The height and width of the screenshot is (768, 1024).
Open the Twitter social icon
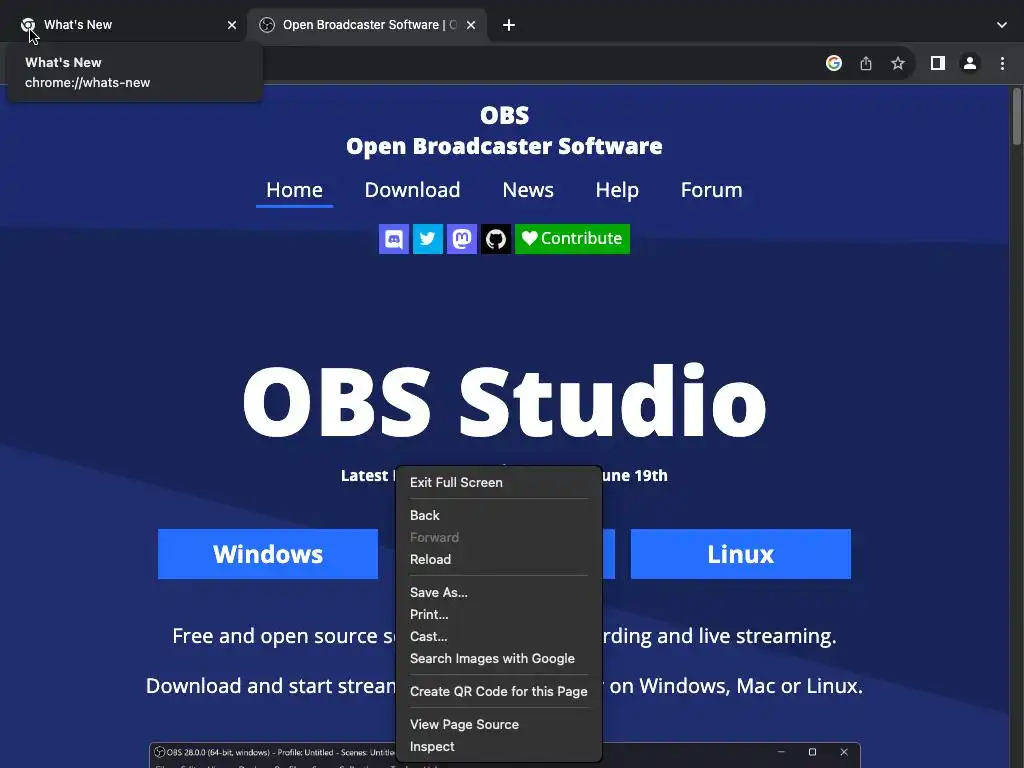pos(428,239)
